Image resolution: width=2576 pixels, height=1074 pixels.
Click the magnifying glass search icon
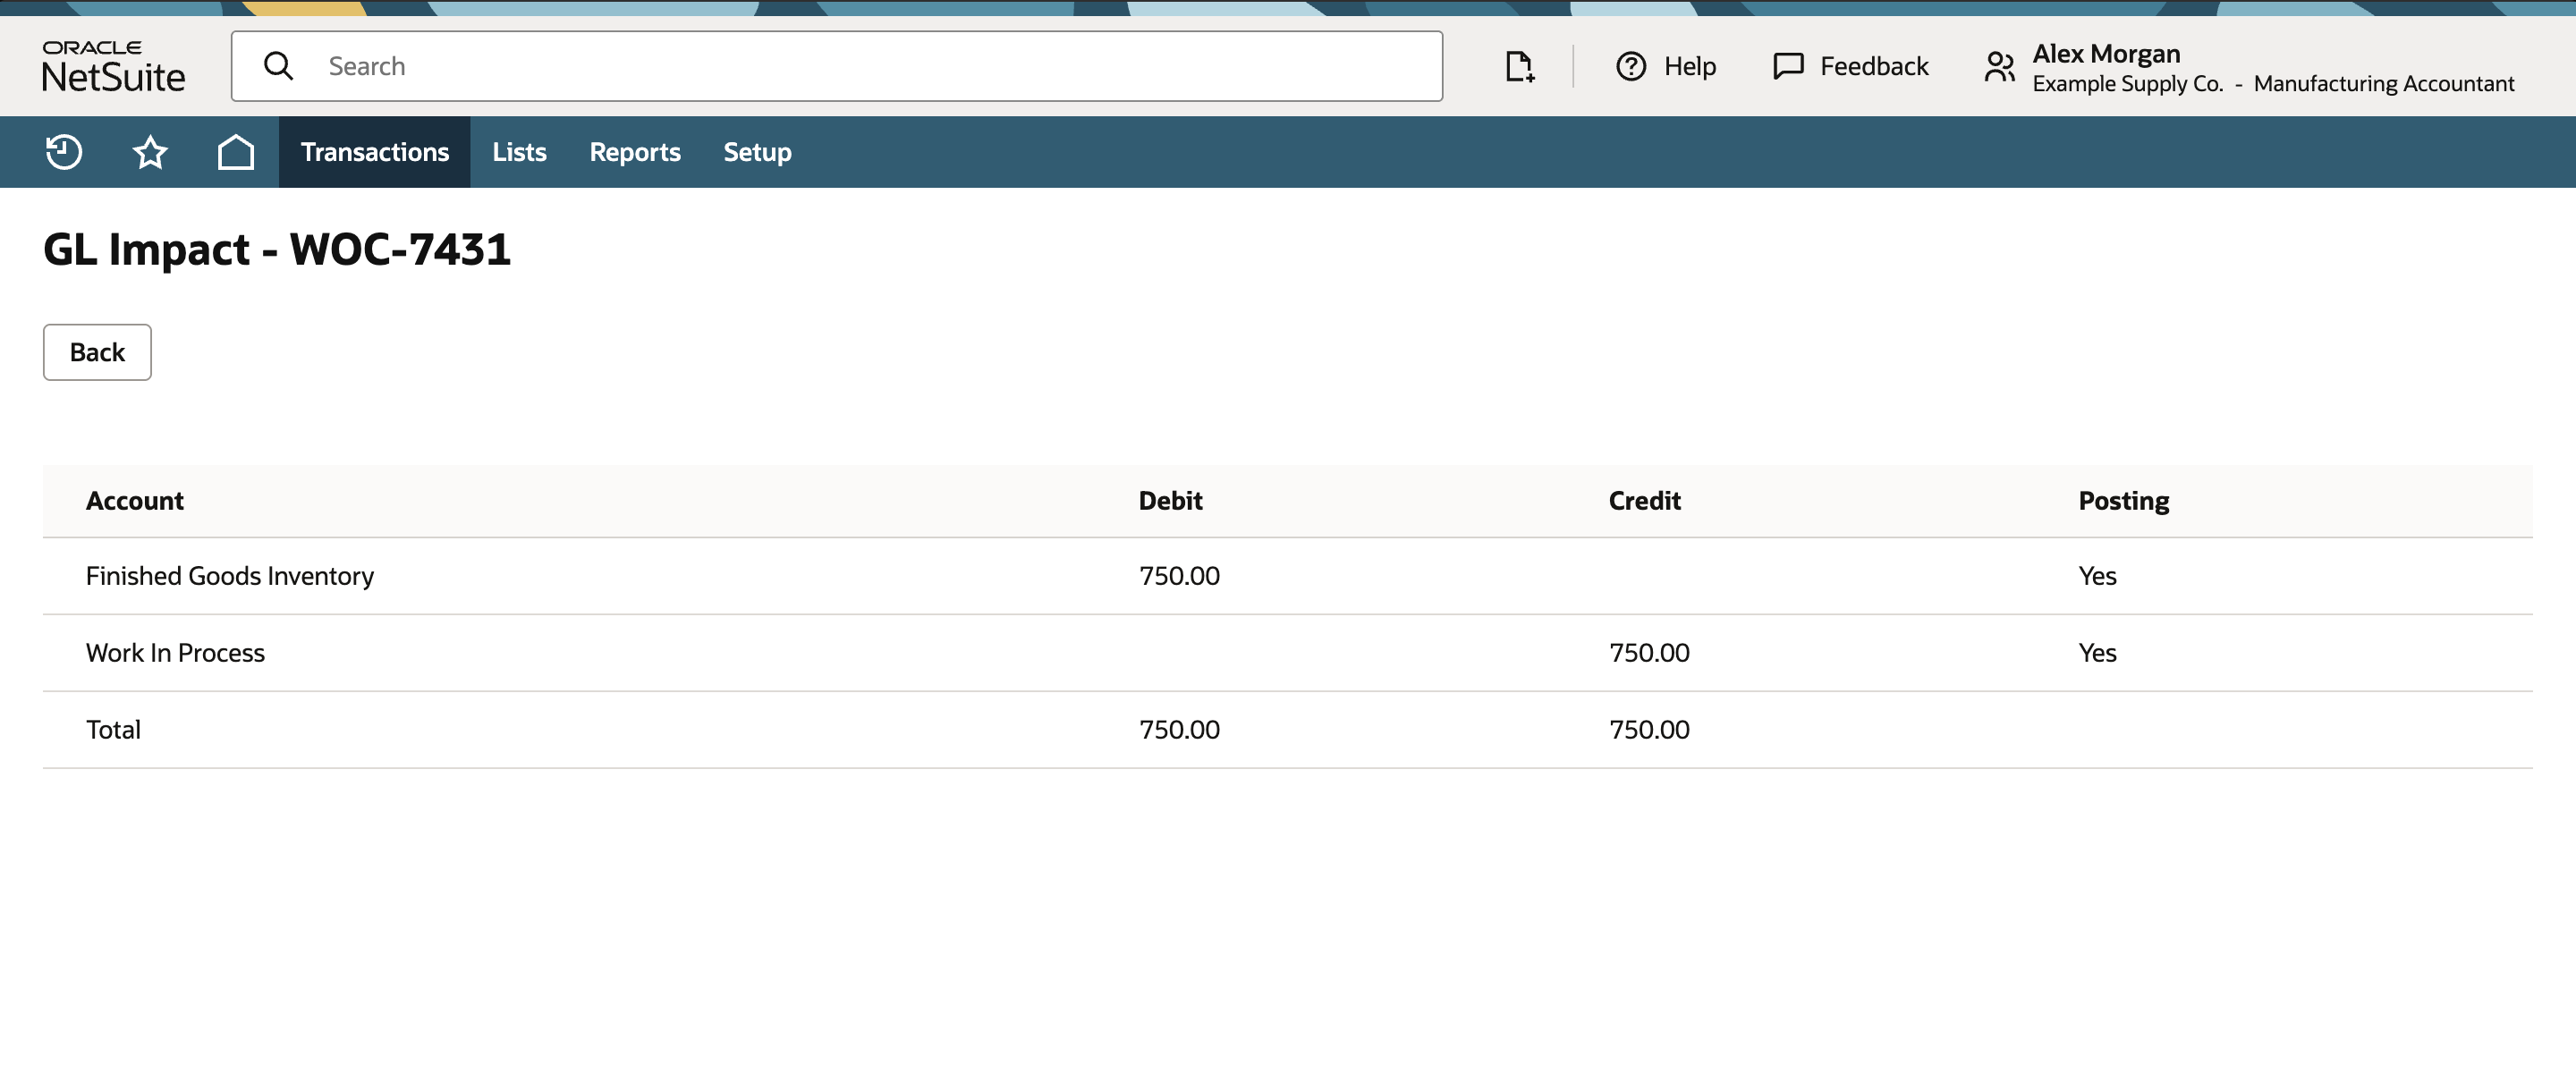[278, 66]
